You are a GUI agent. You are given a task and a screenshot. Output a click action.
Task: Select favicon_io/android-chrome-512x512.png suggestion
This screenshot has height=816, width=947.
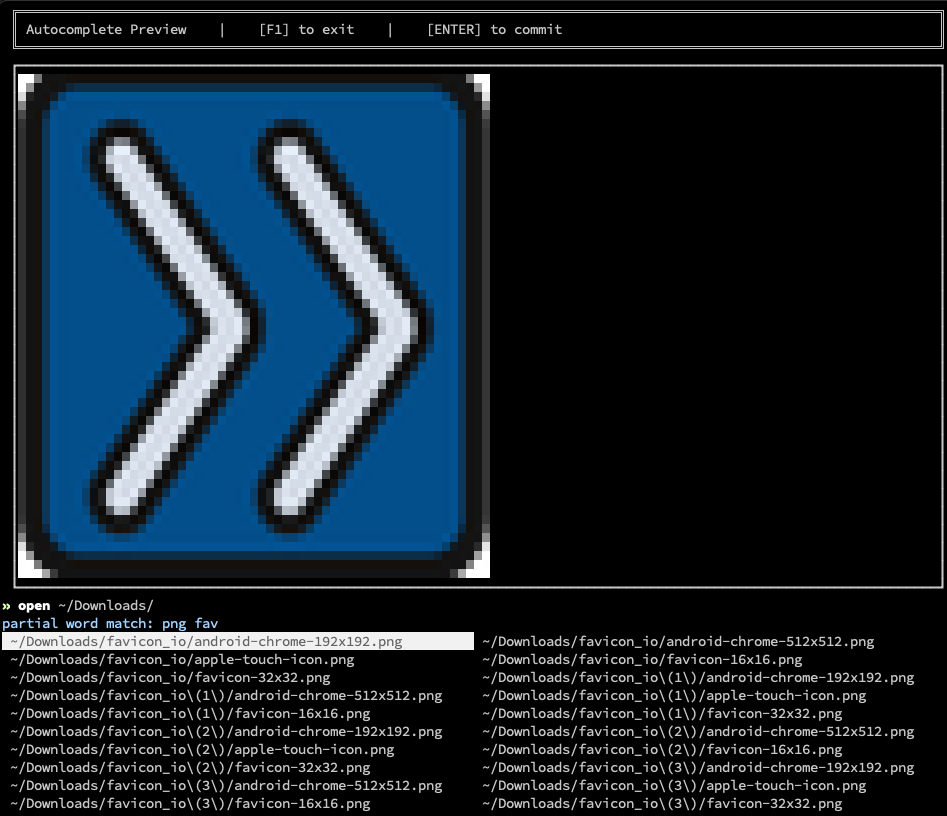678,641
